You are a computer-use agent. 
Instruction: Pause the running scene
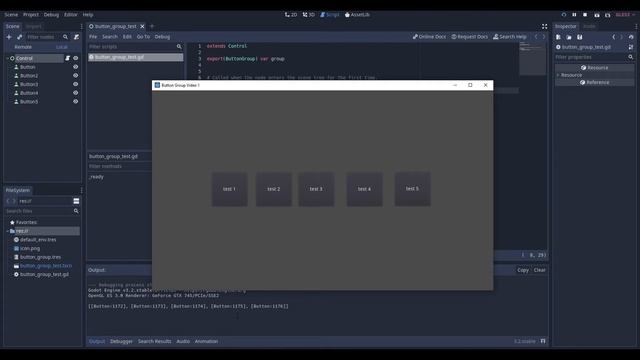point(574,15)
